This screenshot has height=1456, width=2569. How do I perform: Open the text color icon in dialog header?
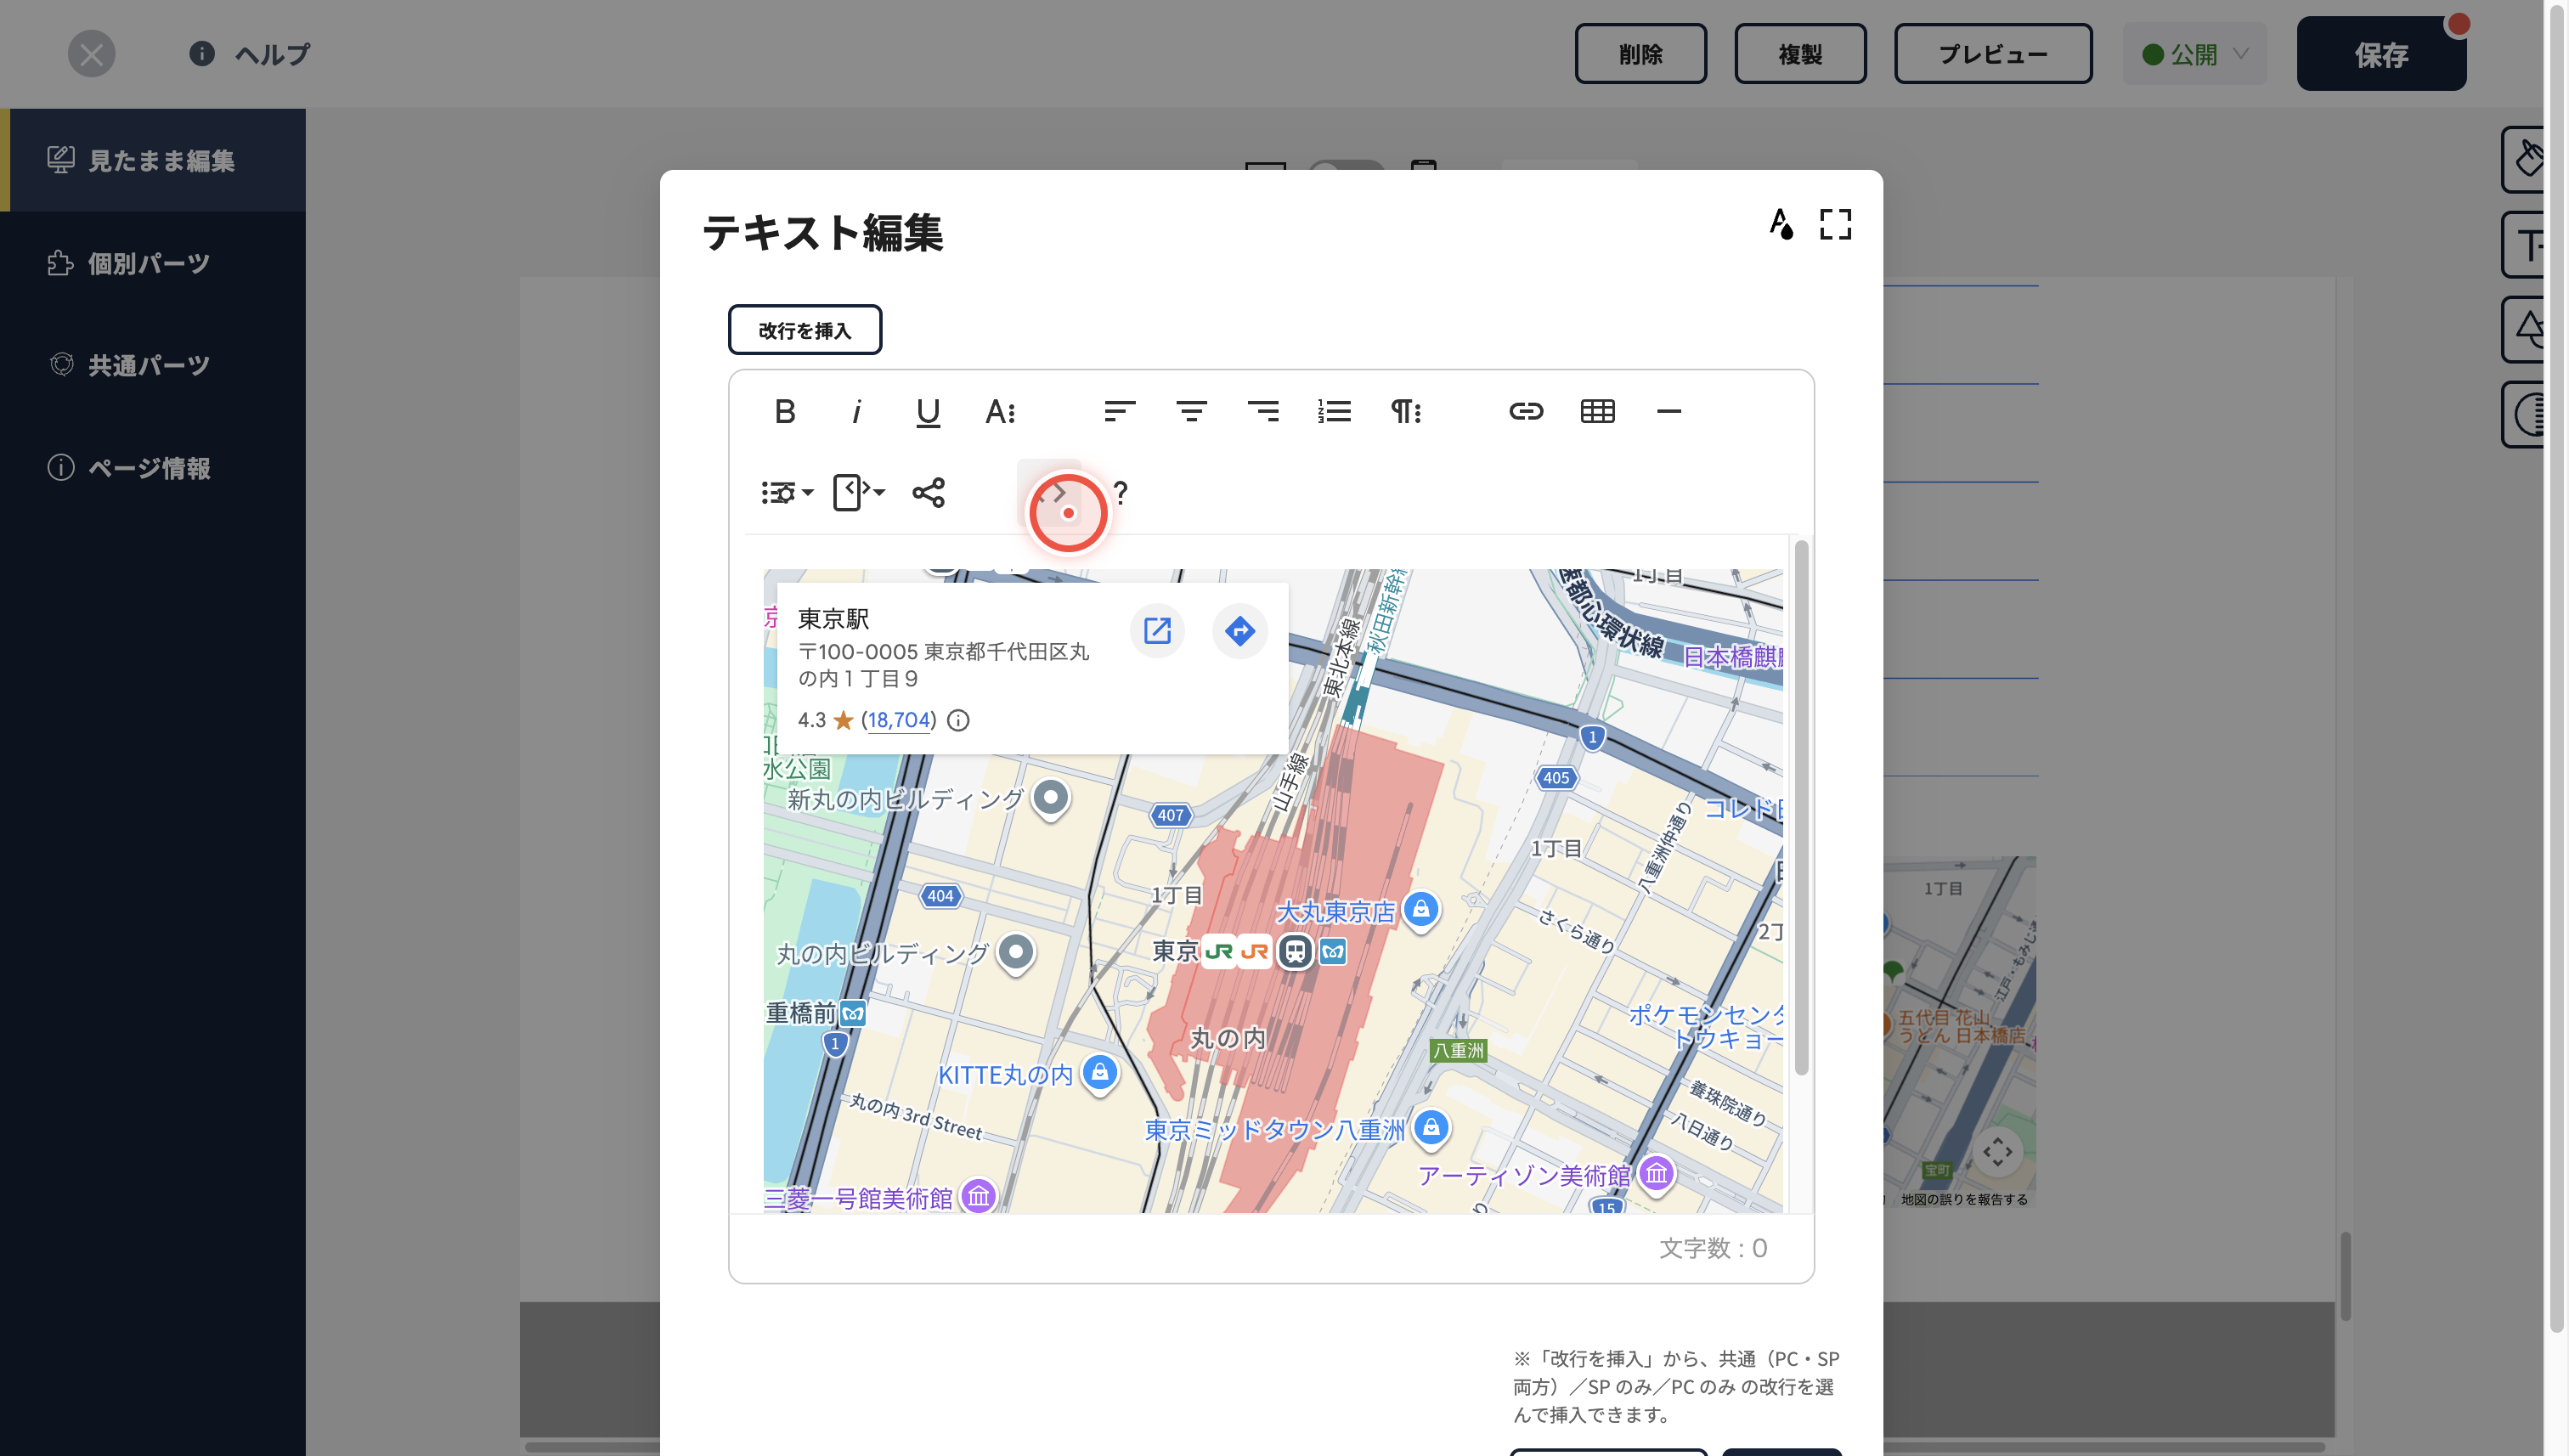[1781, 224]
